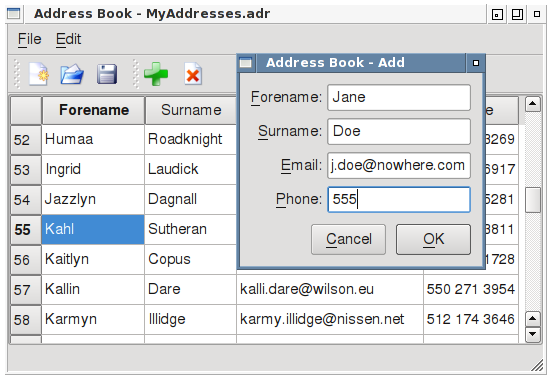Select the kalli.dare@wilson.eu email cell
Image resolution: width=547 pixels, height=378 pixels.
(330, 289)
